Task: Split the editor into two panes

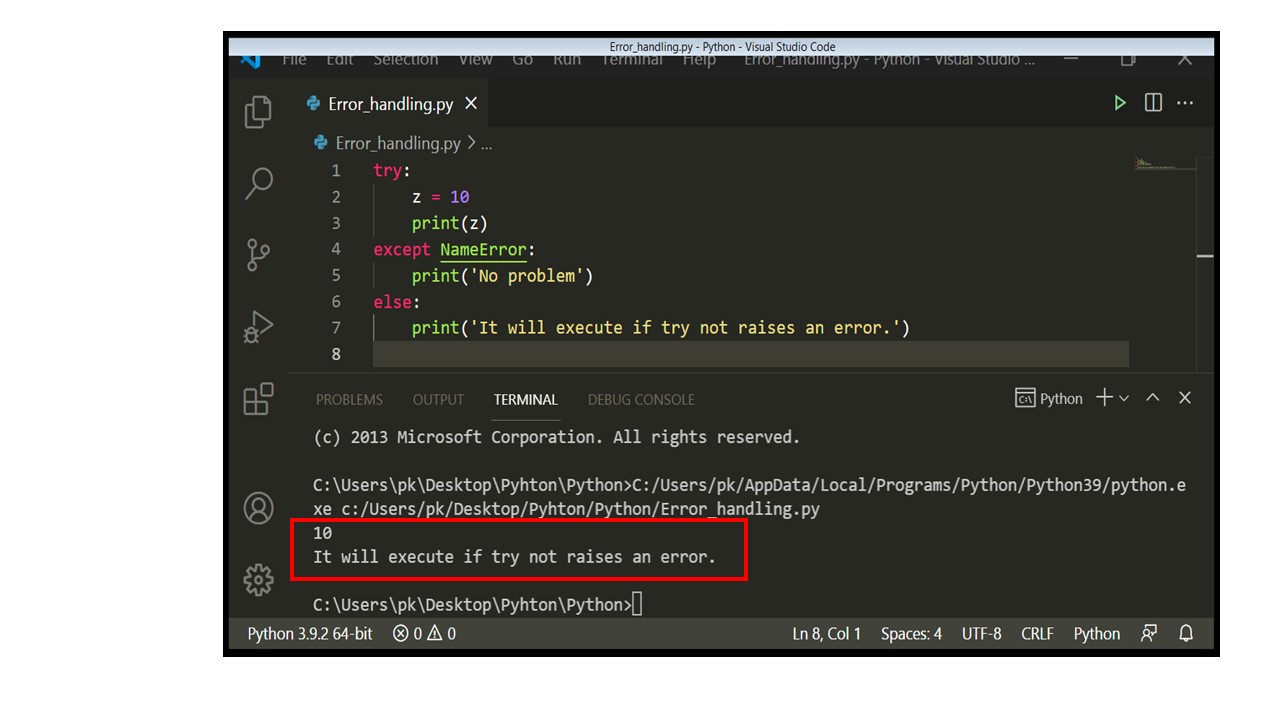Action: [1153, 102]
